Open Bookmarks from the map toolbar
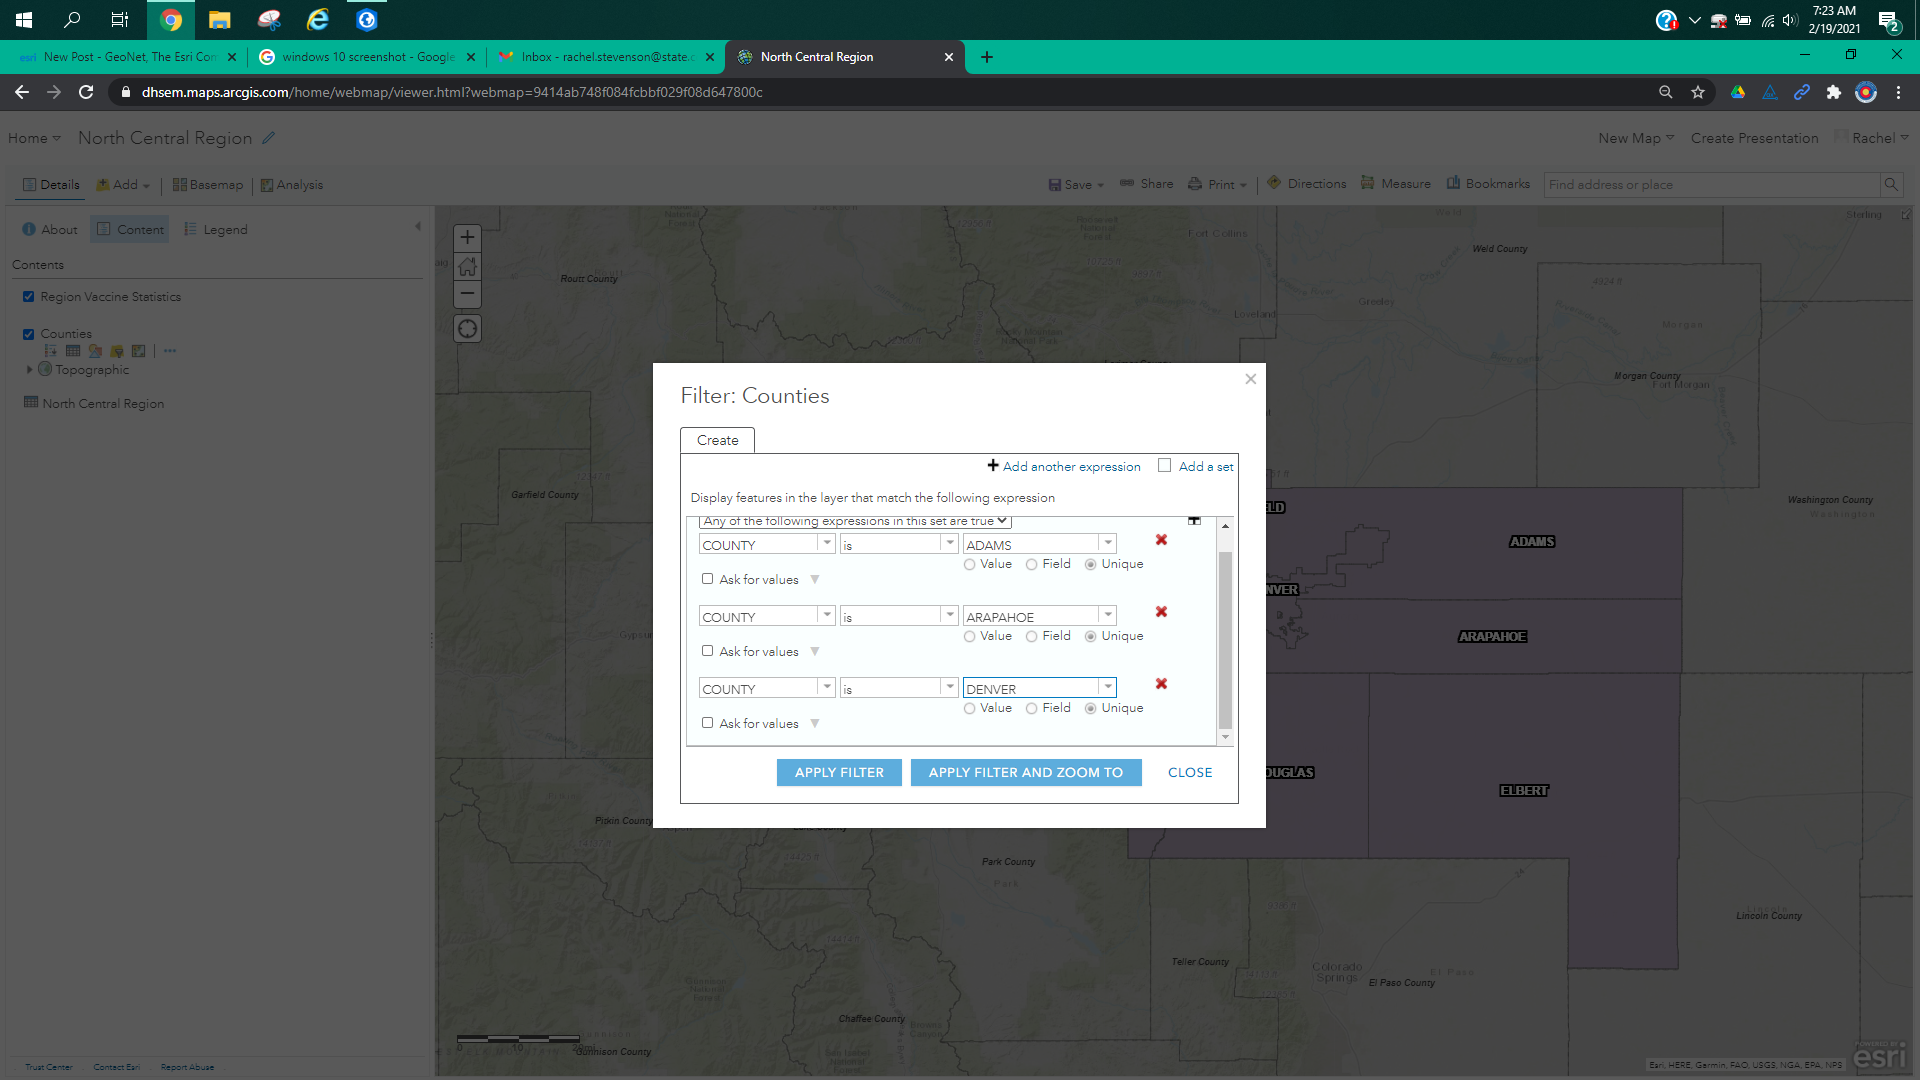 tap(1488, 184)
